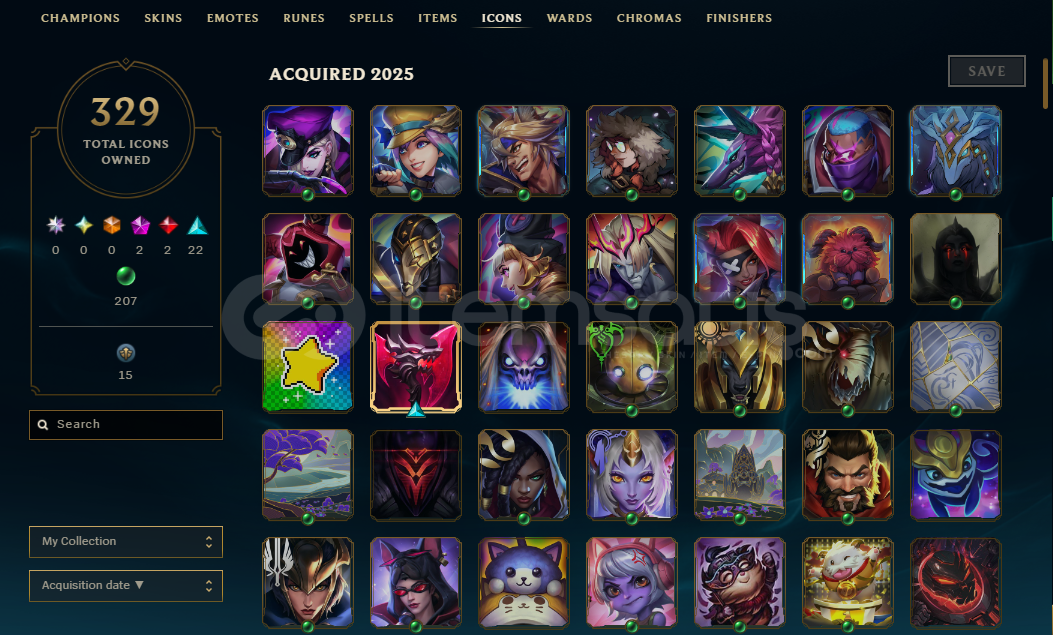Select the golden Azir helmet icon
Screen dimensions: 1053x635
[x=739, y=367]
